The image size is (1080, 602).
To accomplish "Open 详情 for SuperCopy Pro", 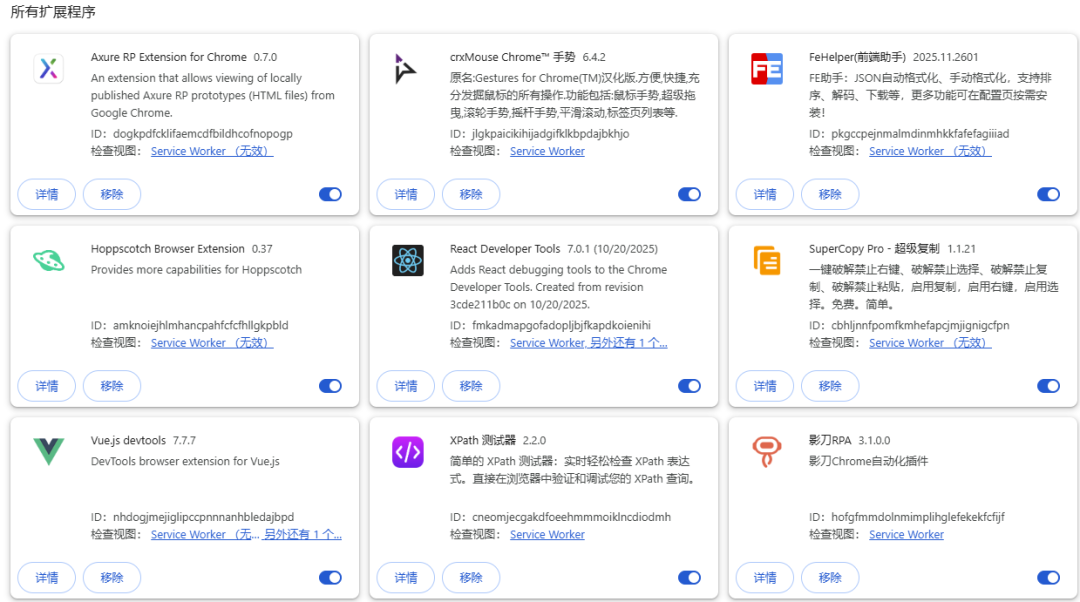I will pyautogui.click(x=765, y=386).
